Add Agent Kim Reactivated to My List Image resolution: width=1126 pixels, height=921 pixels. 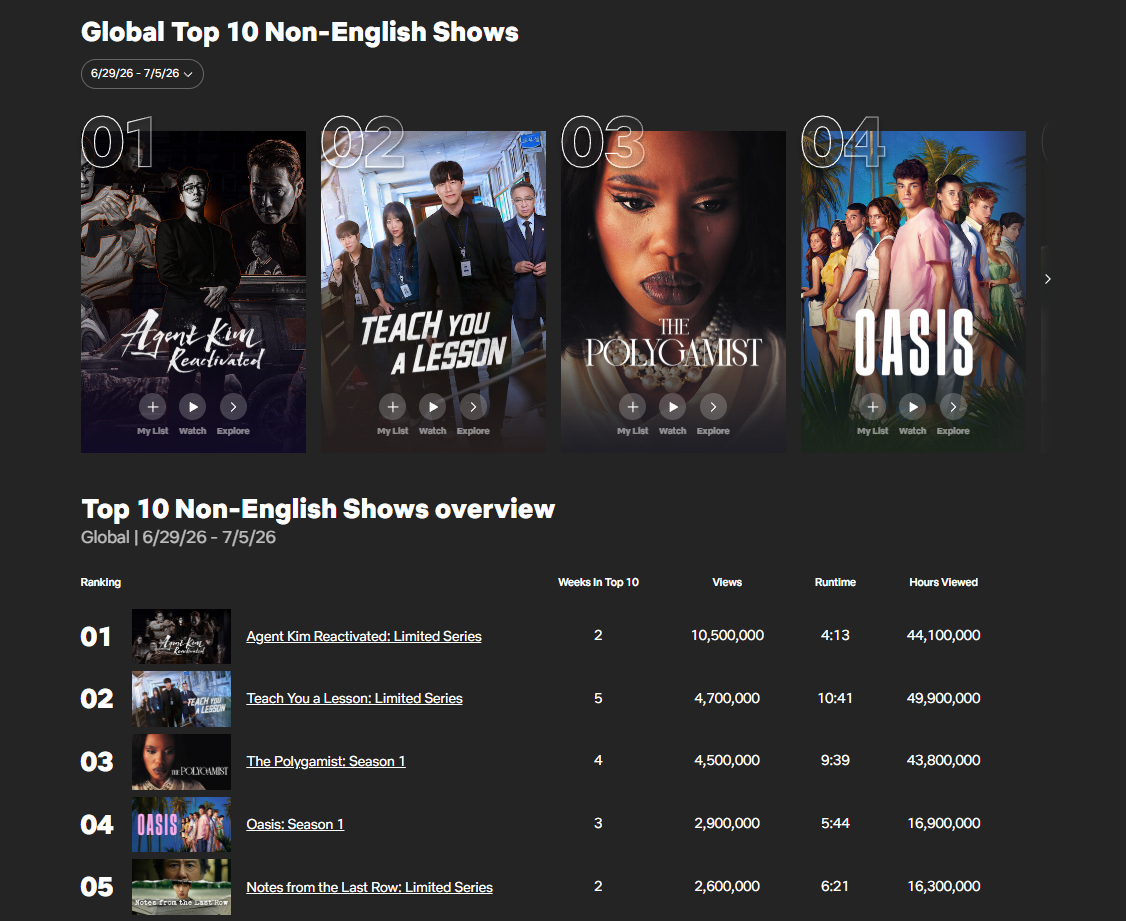coord(153,407)
